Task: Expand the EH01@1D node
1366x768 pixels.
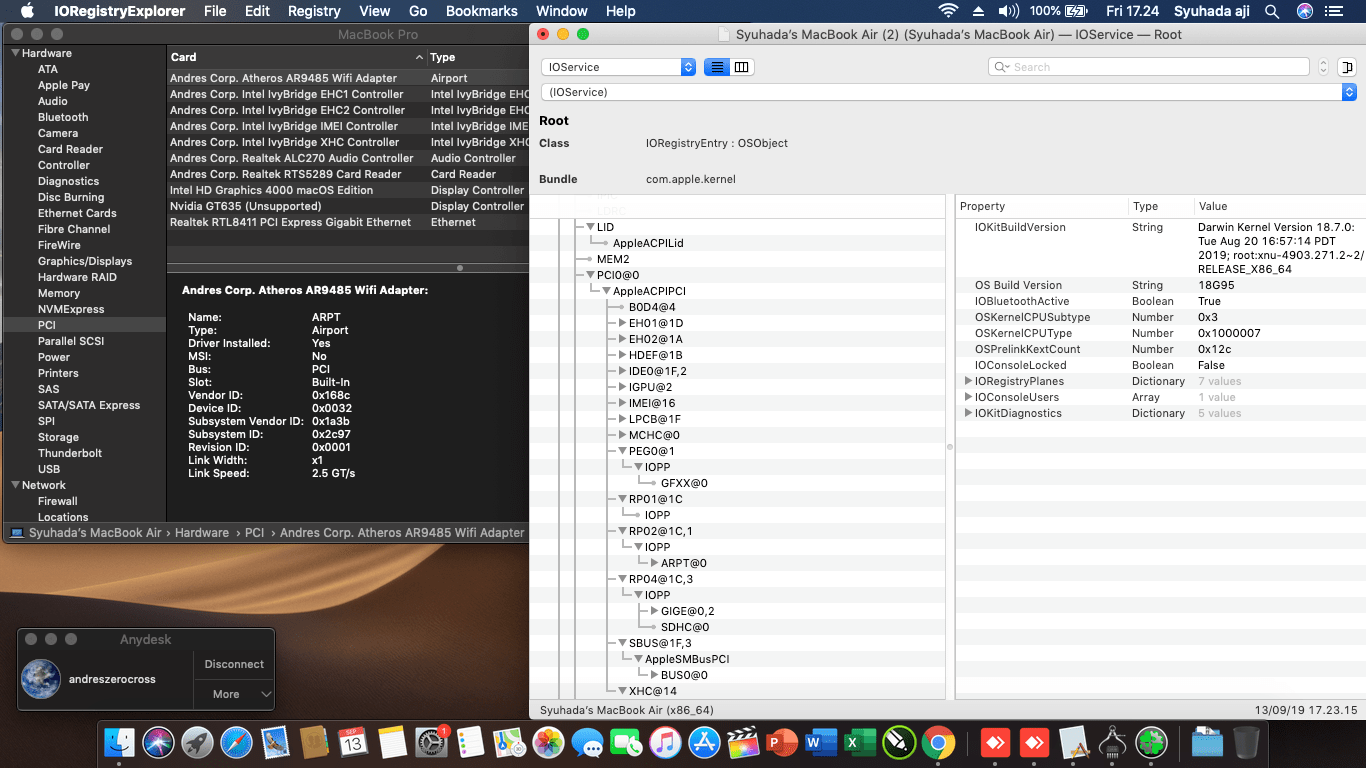Action: [622, 323]
